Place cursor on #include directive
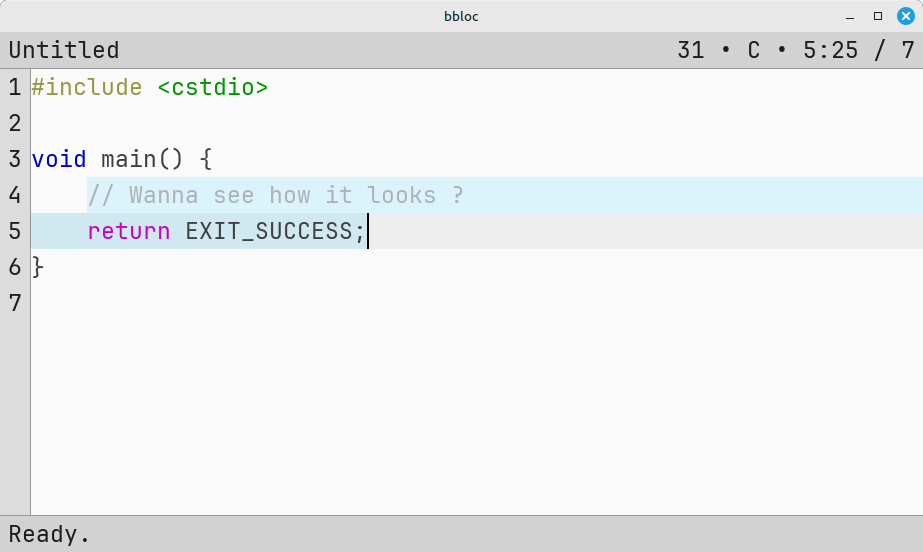 87,87
